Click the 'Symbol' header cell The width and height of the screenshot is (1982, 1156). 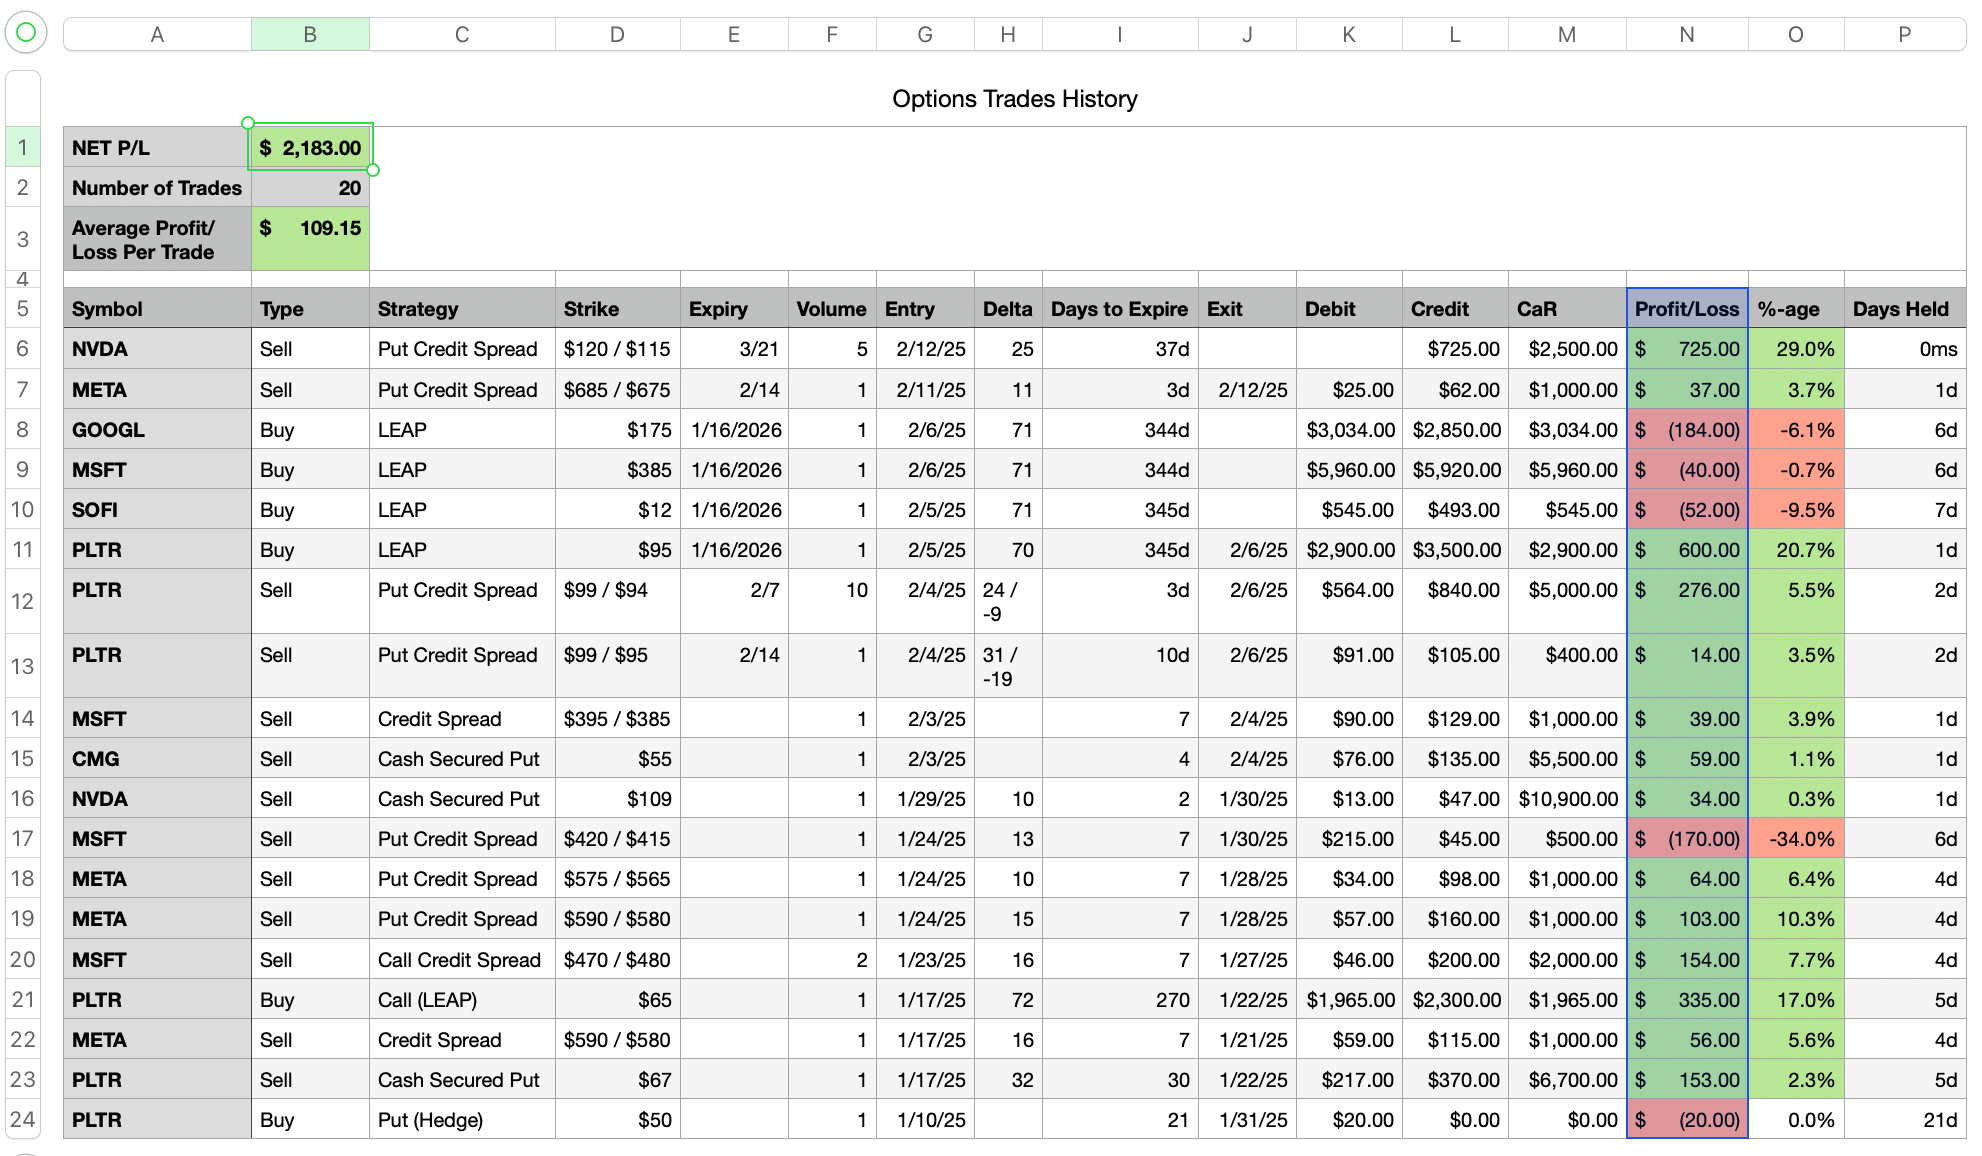click(157, 309)
